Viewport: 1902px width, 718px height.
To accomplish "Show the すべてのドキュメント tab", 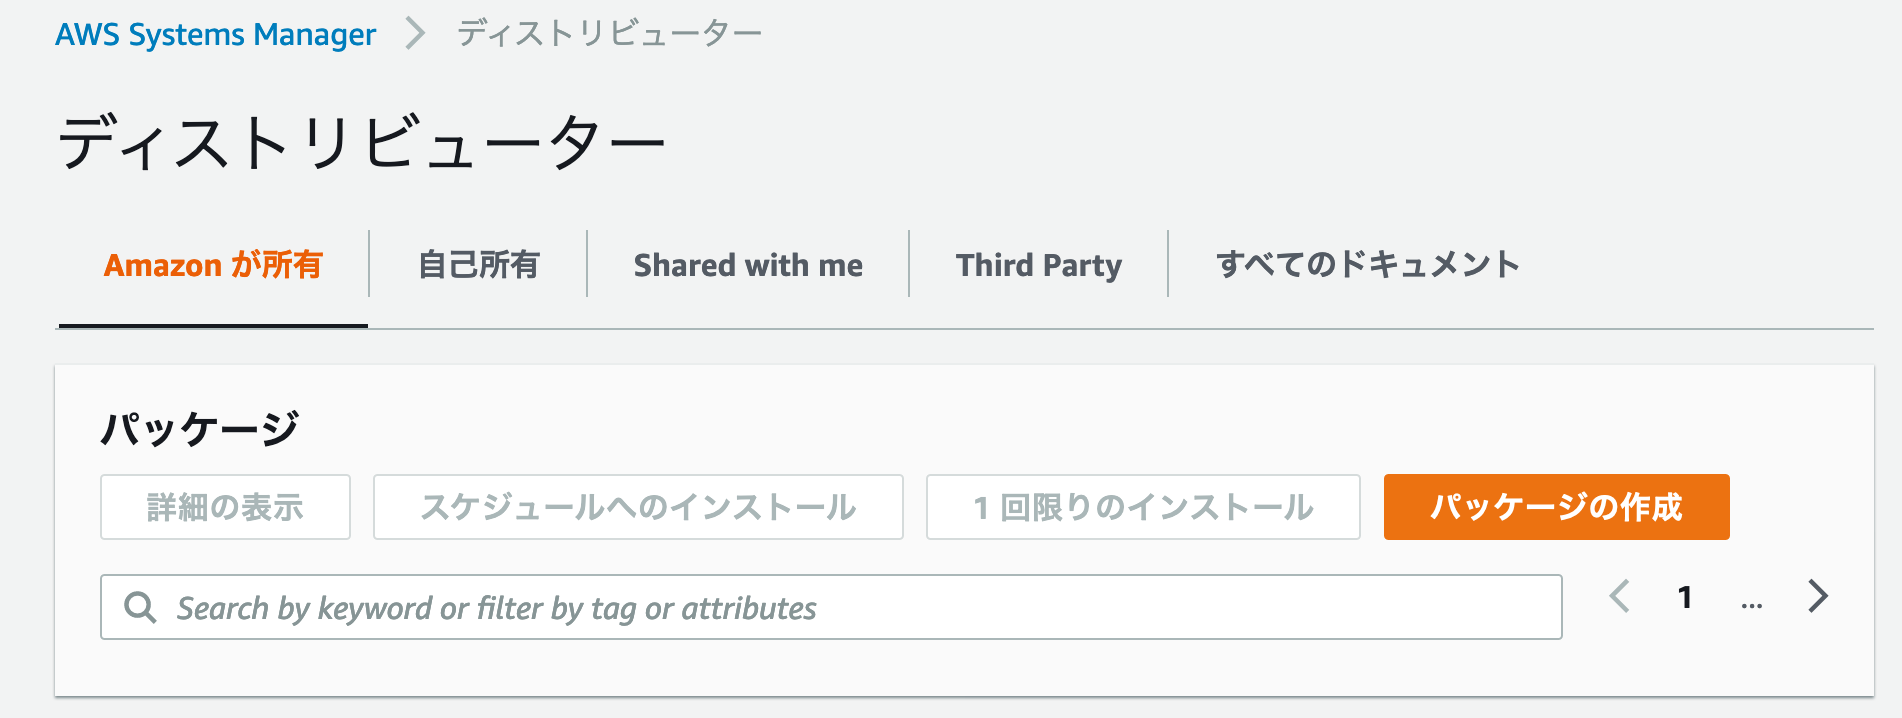I will point(1367,265).
